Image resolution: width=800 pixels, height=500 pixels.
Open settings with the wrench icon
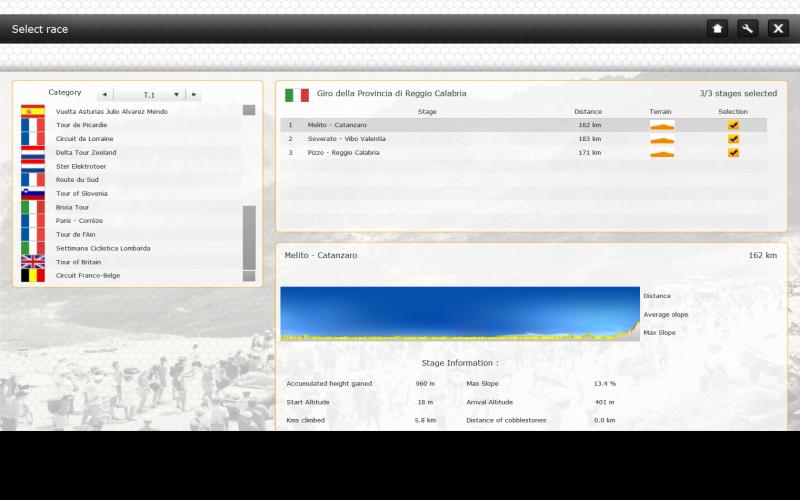(x=747, y=29)
